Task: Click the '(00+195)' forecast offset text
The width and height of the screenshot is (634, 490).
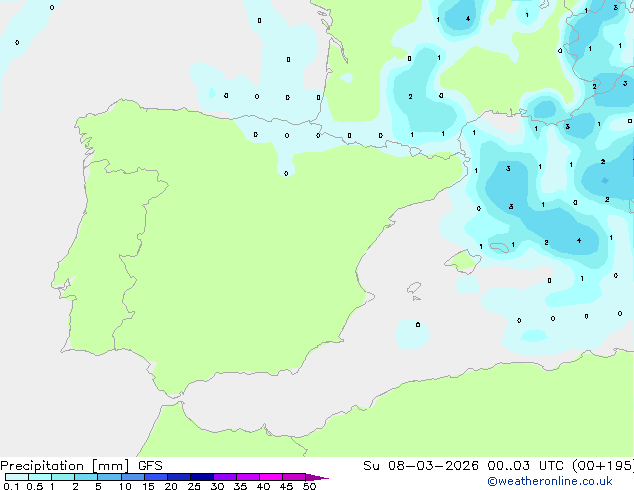Action: pos(603,466)
